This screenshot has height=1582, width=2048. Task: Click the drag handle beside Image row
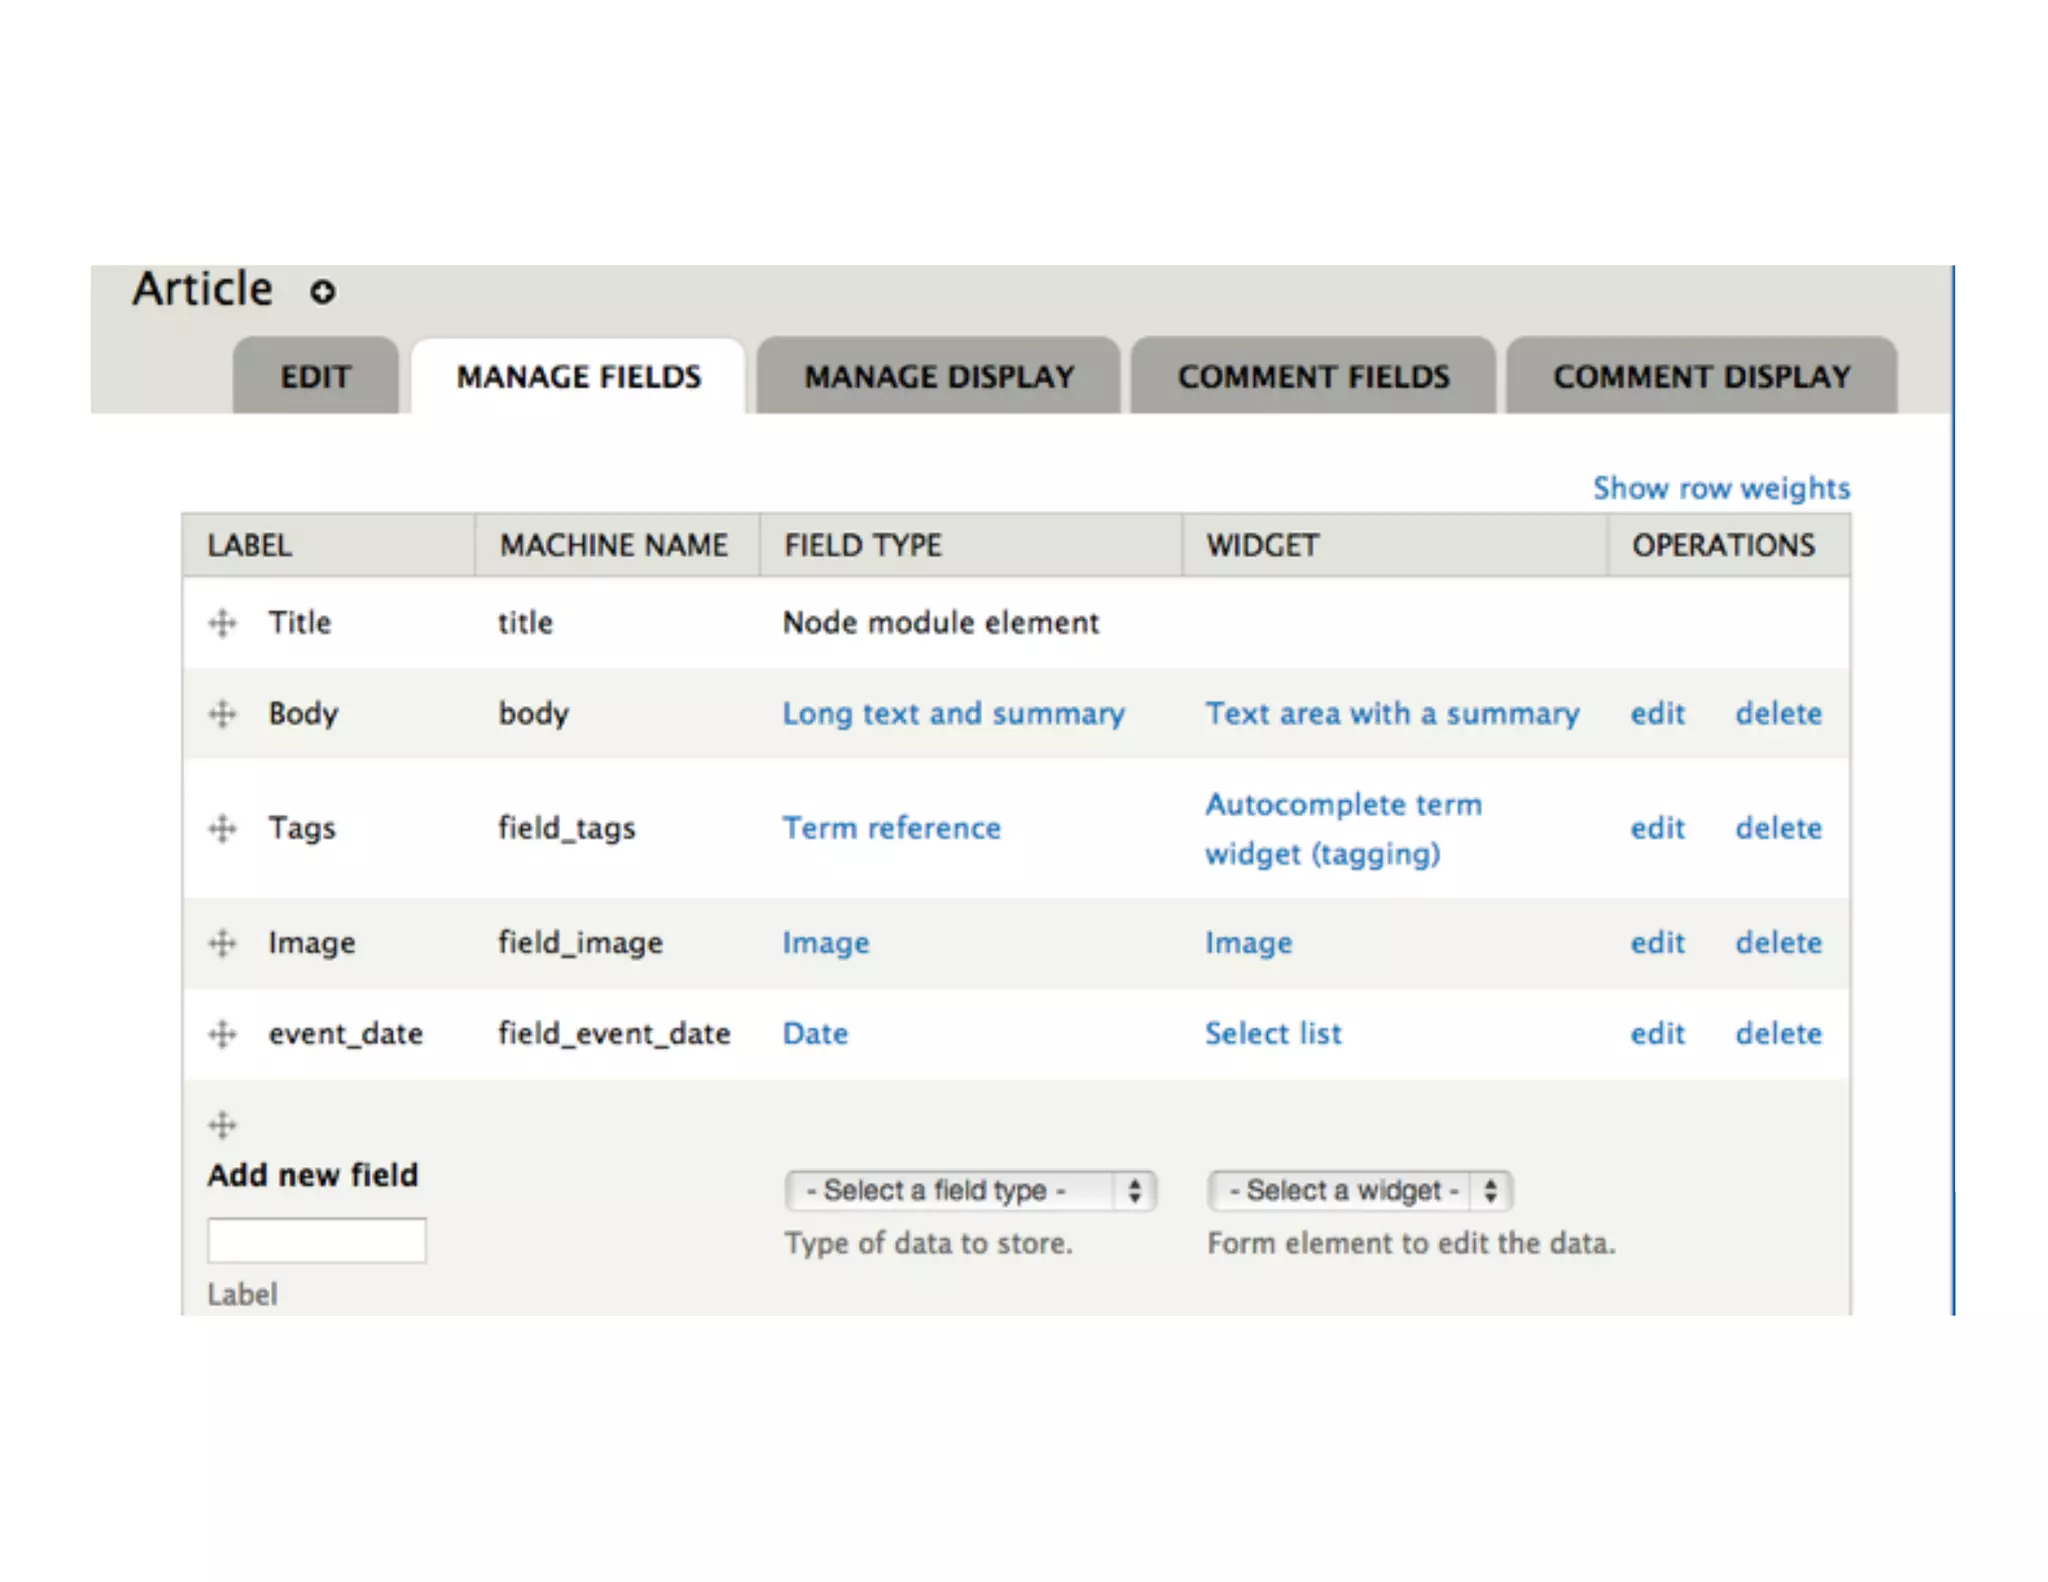click(222, 943)
